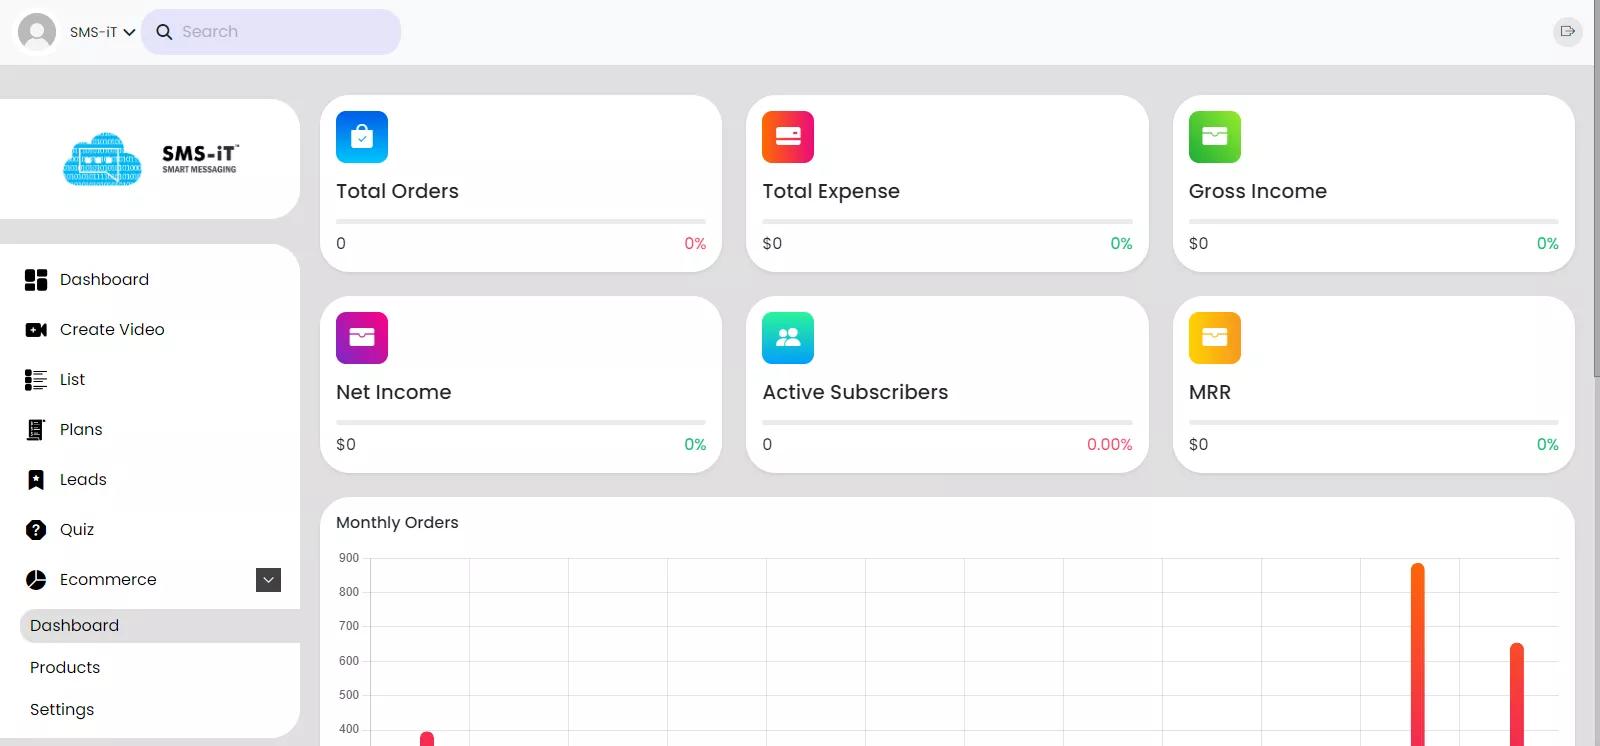The width and height of the screenshot is (1600, 746).
Task: Go to the List page
Action: [72, 380]
